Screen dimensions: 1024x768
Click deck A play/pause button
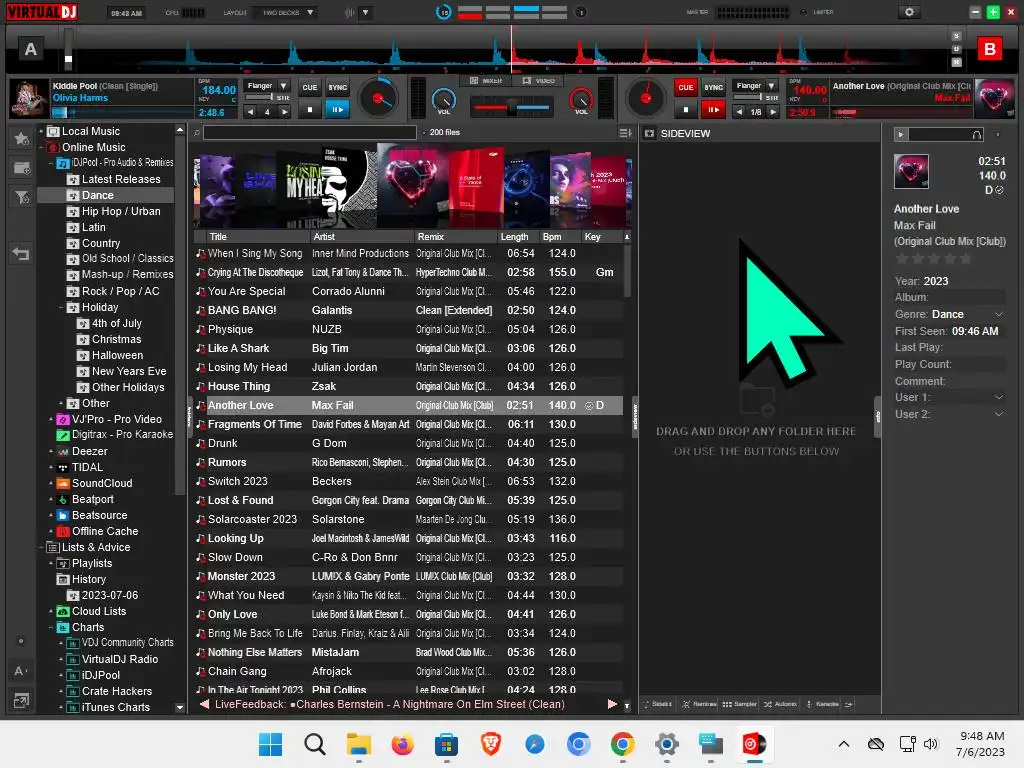pyautogui.click(x=337, y=110)
